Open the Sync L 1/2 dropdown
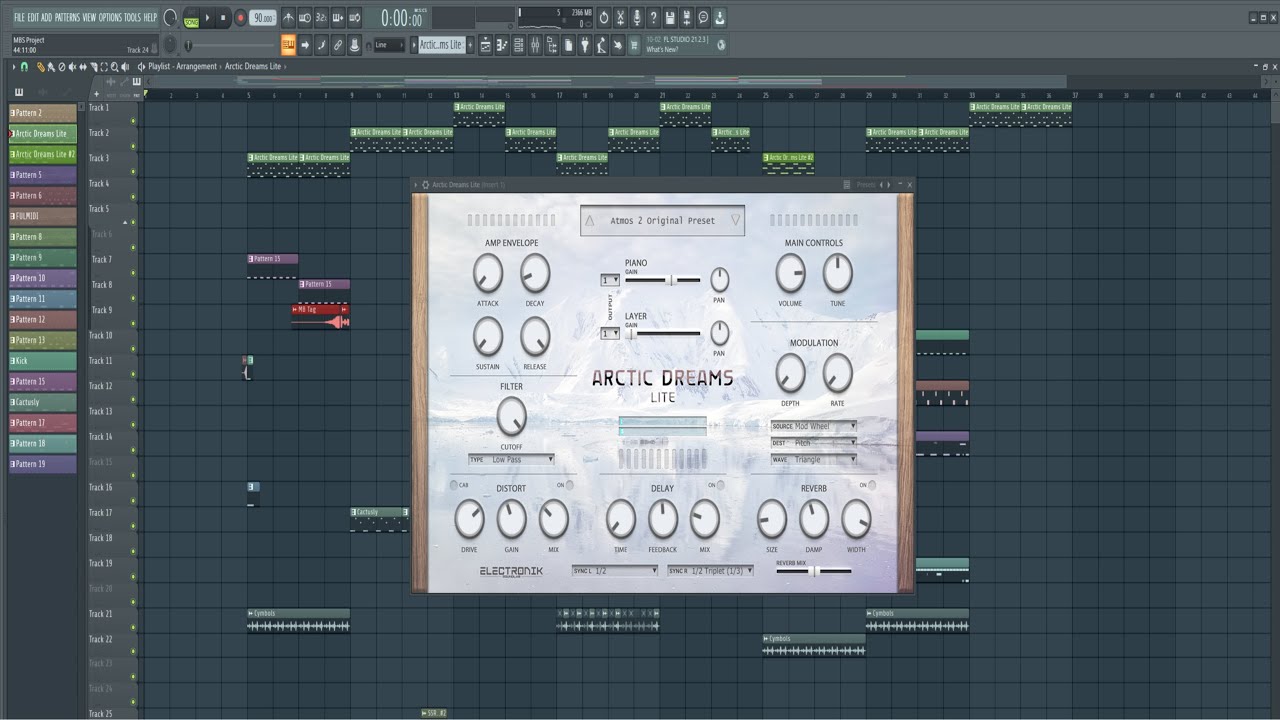This screenshot has height=720, width=1280. tap(615, 570)
